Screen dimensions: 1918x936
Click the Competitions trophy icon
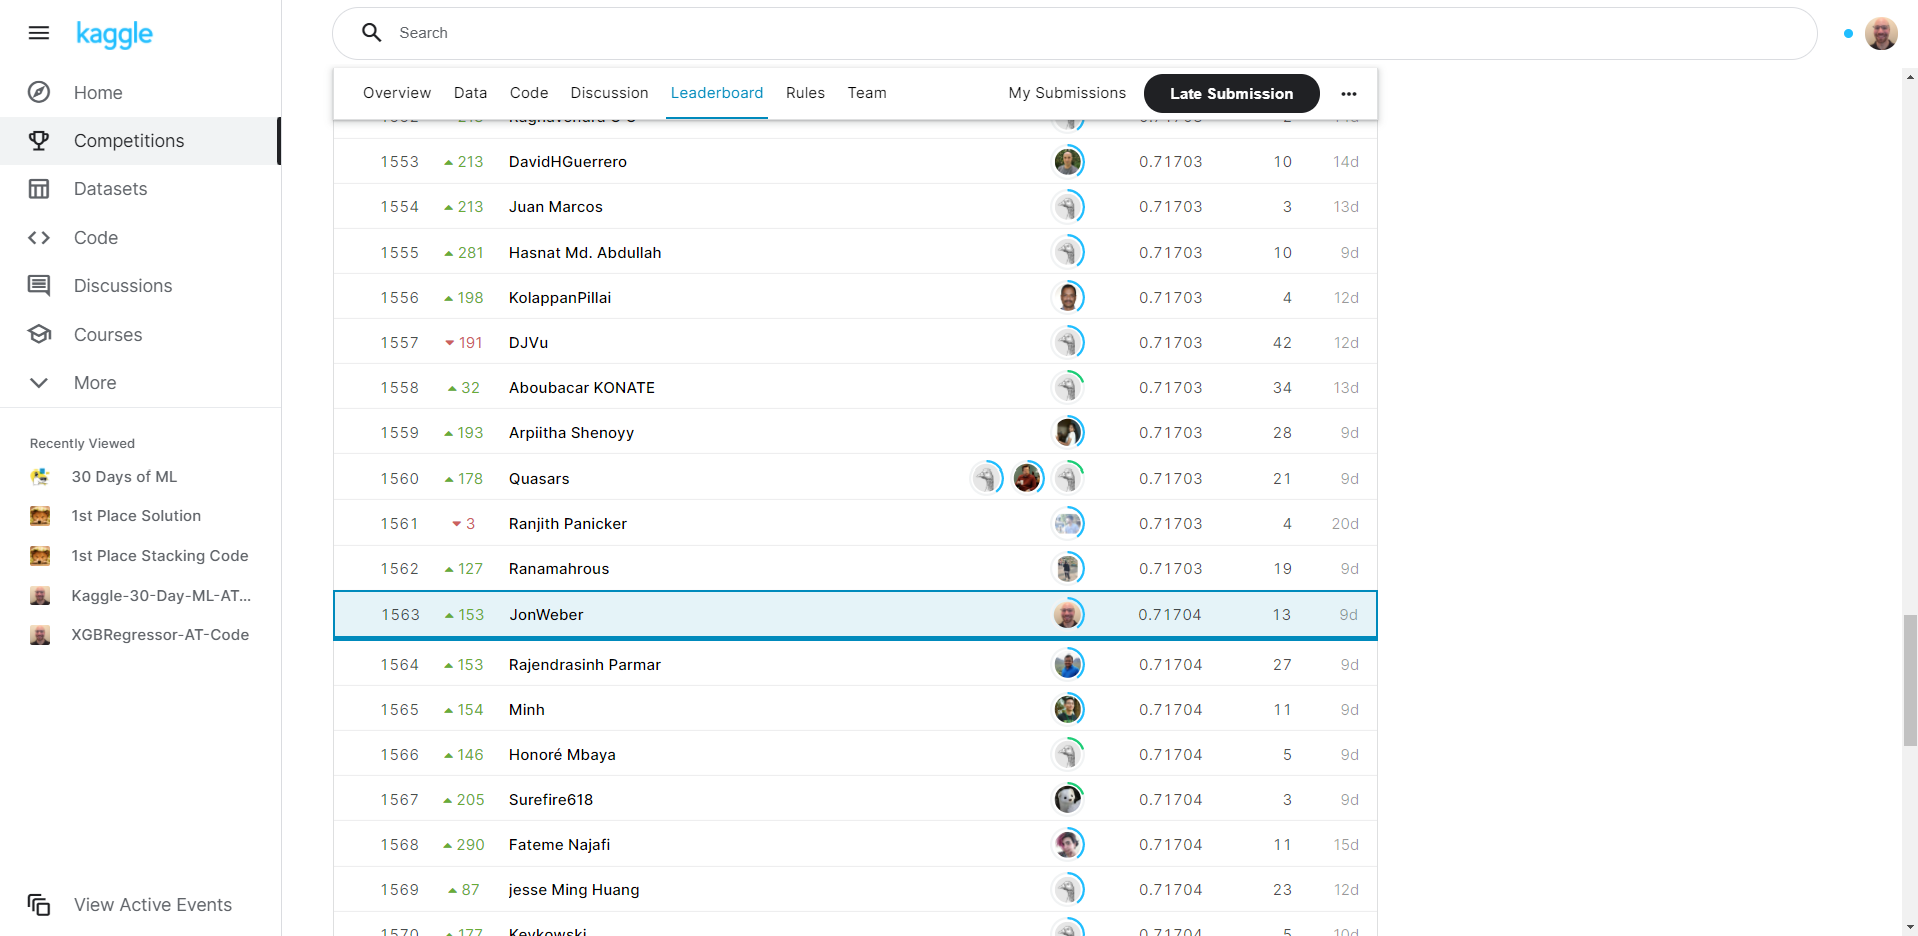pyautogui.click(x=39, y=141)
